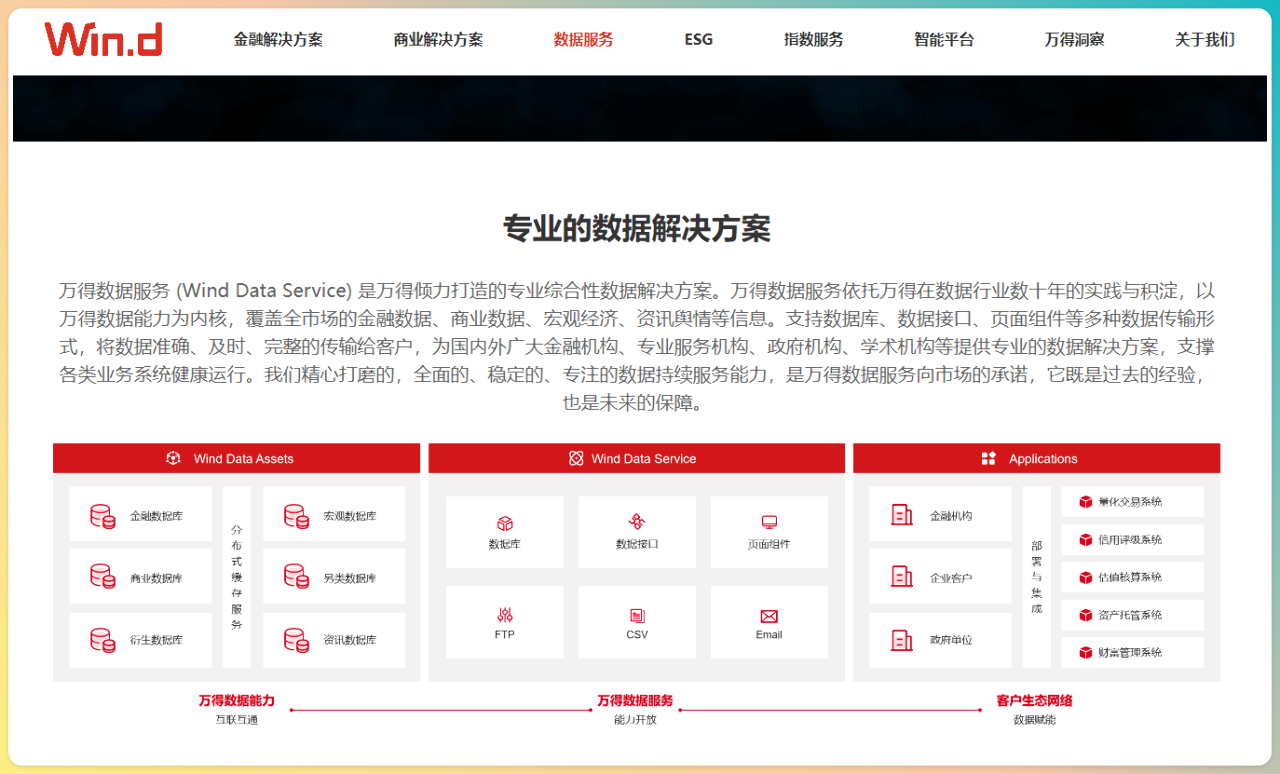Click the 财富管理系统 cube icon
1280x774 pixels.
point(1086,653)
